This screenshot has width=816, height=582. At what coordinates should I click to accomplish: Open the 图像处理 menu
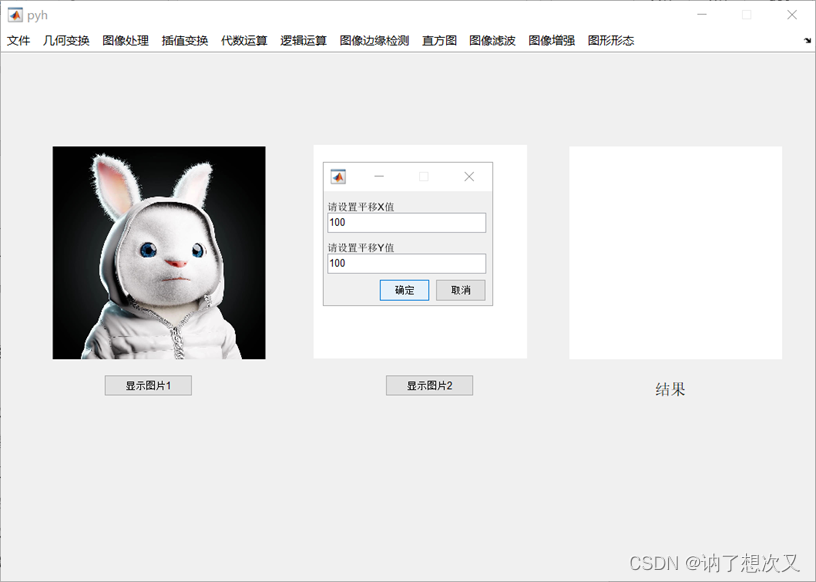point(125,41)
